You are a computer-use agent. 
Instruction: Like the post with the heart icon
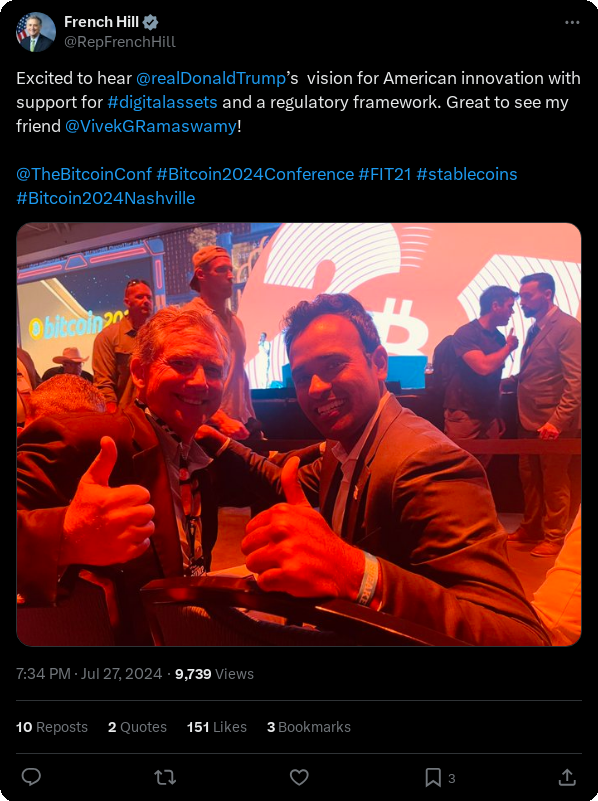click(x=299, y=778)
